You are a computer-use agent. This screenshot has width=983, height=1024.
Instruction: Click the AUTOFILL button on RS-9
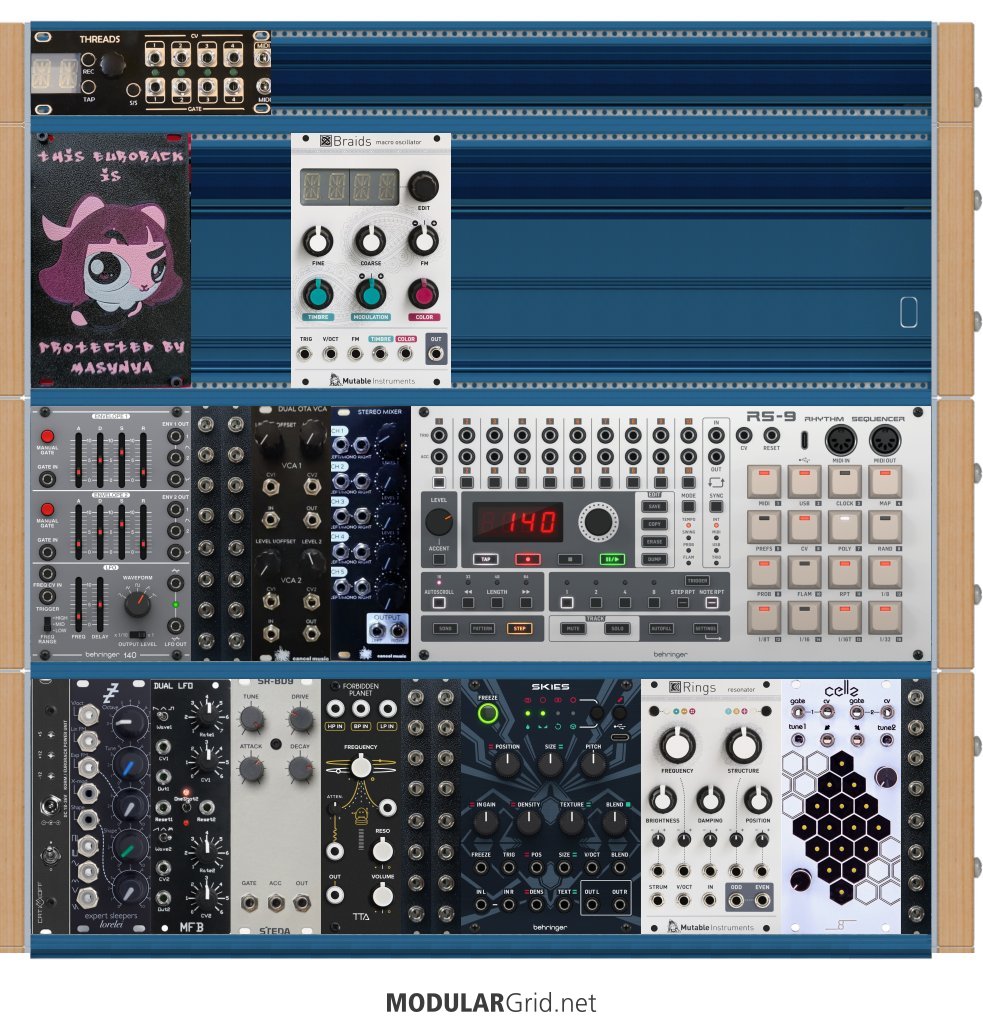click(x=661, y=629)
